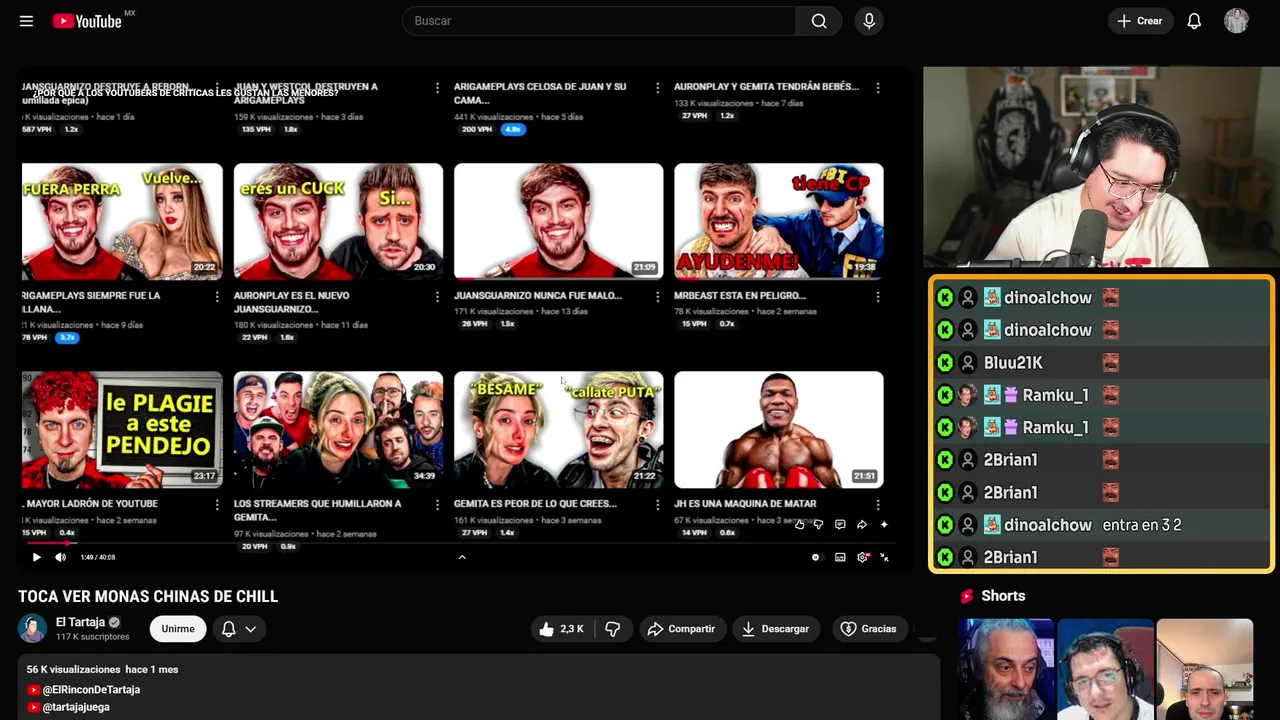The width and height of the screenshot is (1280, 720).
Task: Click the verified badge beside El Tartaja
Action: click(114, 622)
